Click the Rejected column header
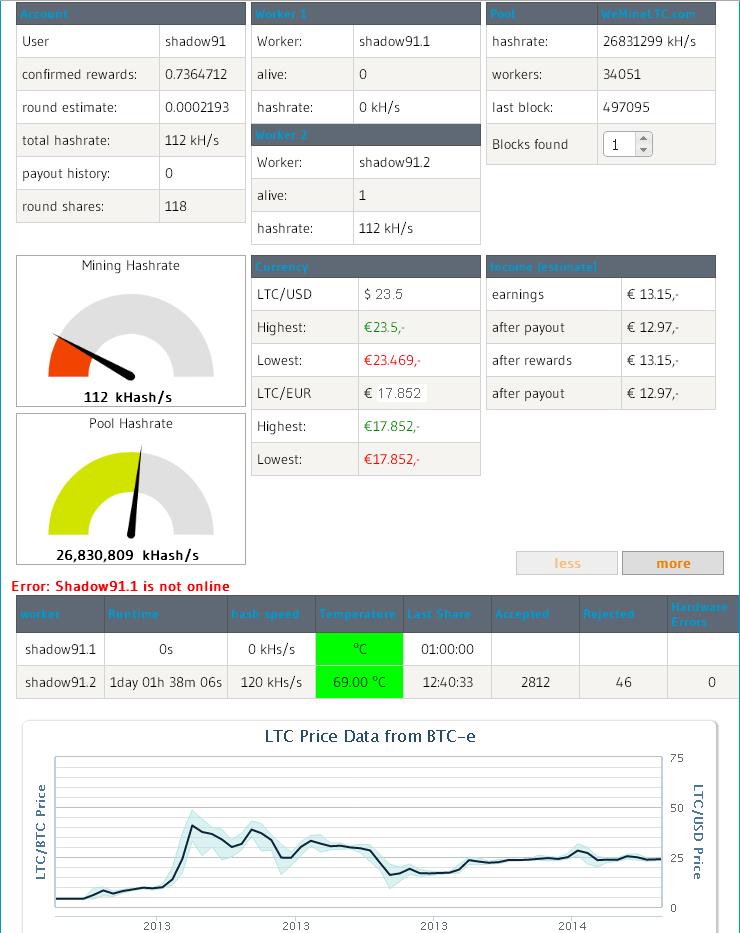740x933 pixels. click(x=609, y=614)
